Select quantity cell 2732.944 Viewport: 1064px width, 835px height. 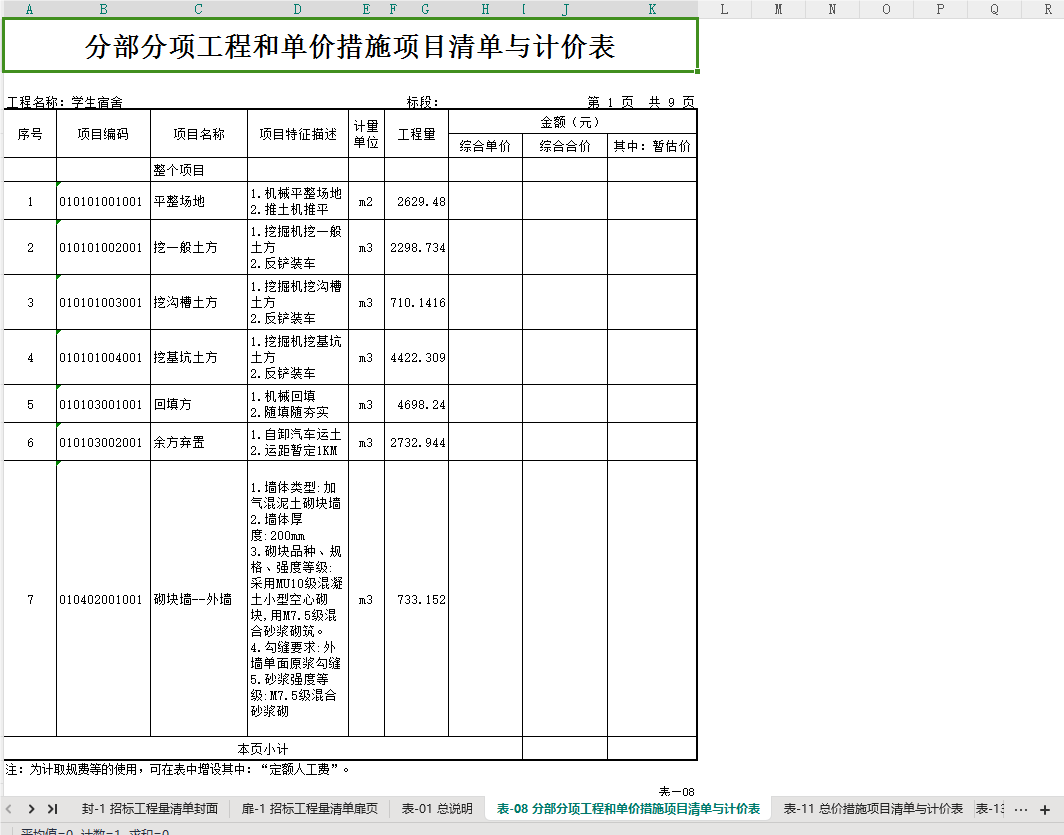[x=417, y=442]
